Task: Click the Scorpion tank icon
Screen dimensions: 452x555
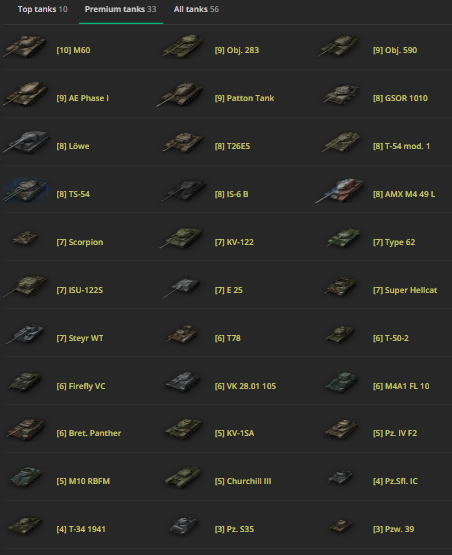Action: (x=25, y=238)
